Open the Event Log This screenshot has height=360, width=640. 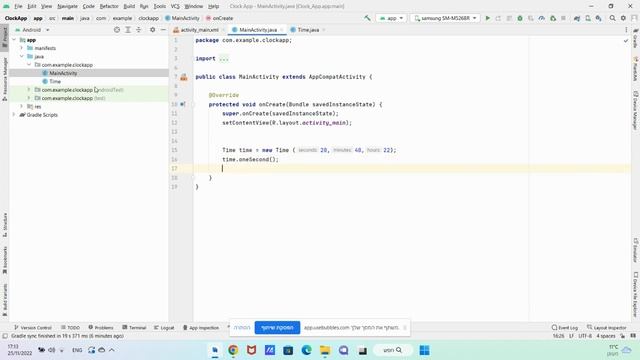tap(564, 327)
